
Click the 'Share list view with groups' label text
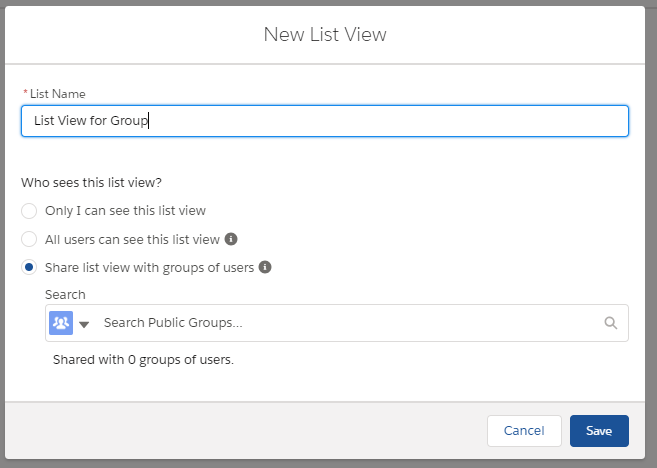150,267
